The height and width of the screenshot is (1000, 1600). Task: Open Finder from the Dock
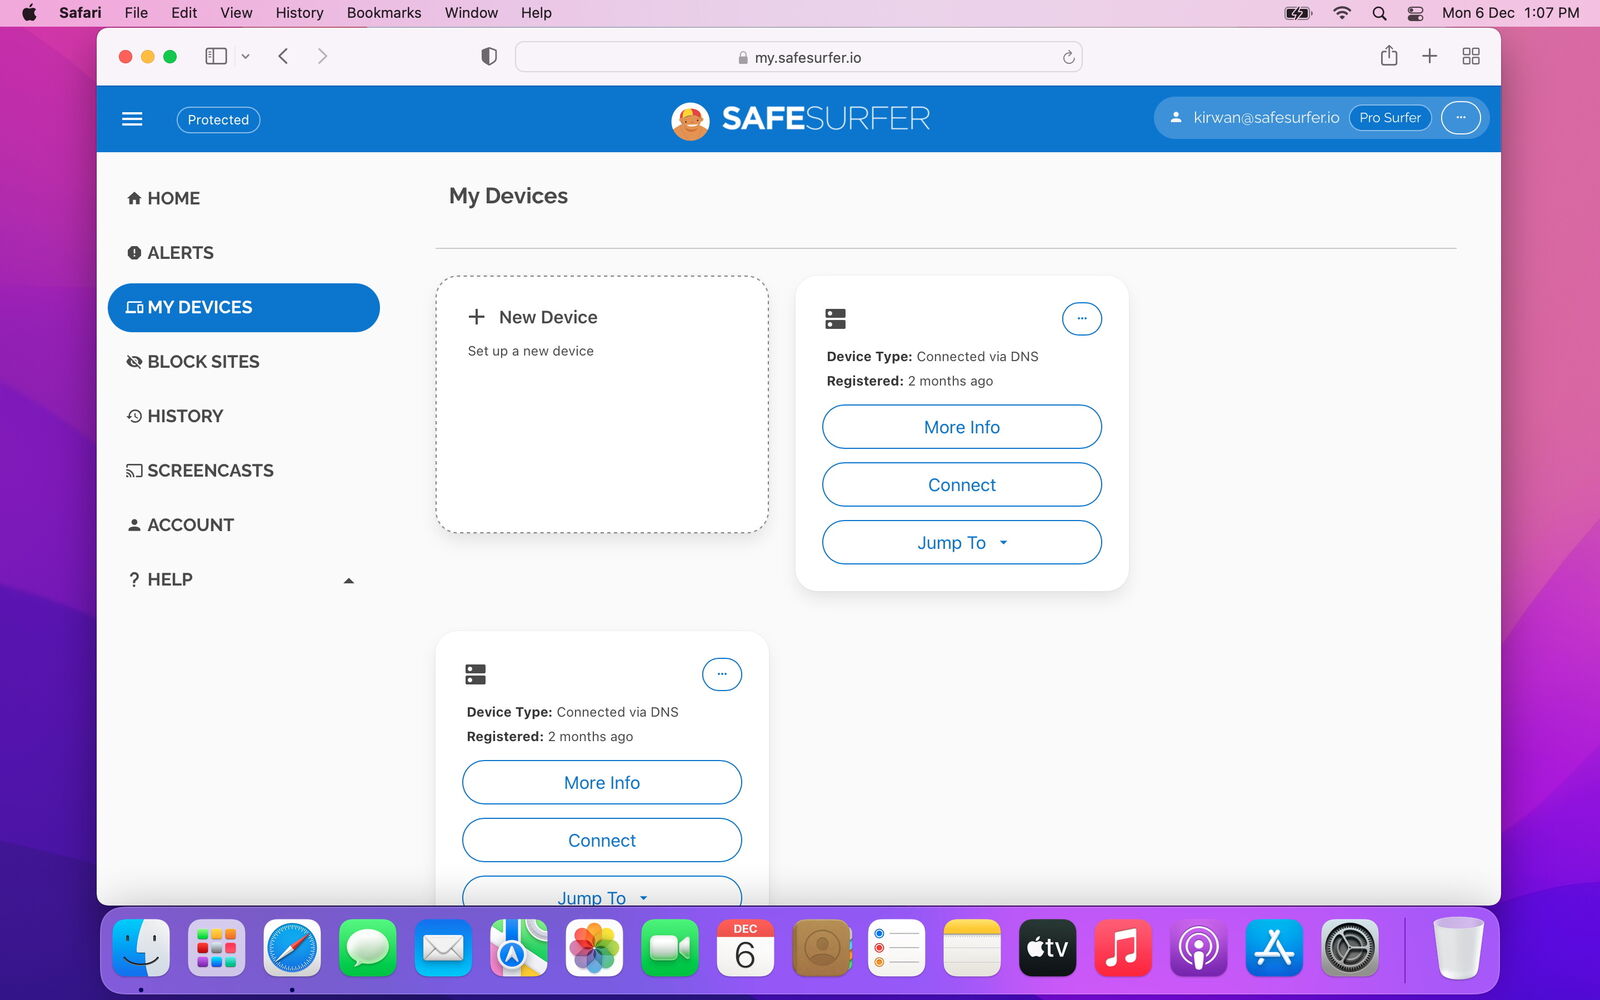[141, 947]
